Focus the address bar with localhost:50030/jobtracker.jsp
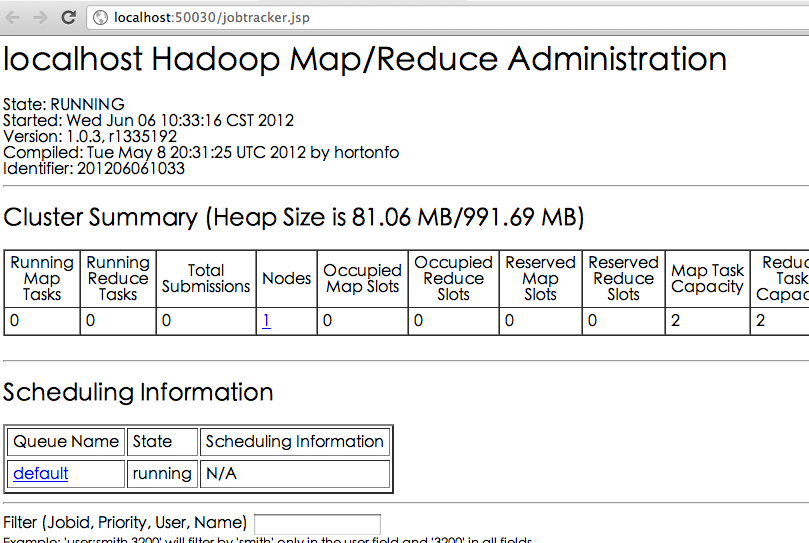Image resolution: width=809 pixels, height=543 pixels. 448,18
